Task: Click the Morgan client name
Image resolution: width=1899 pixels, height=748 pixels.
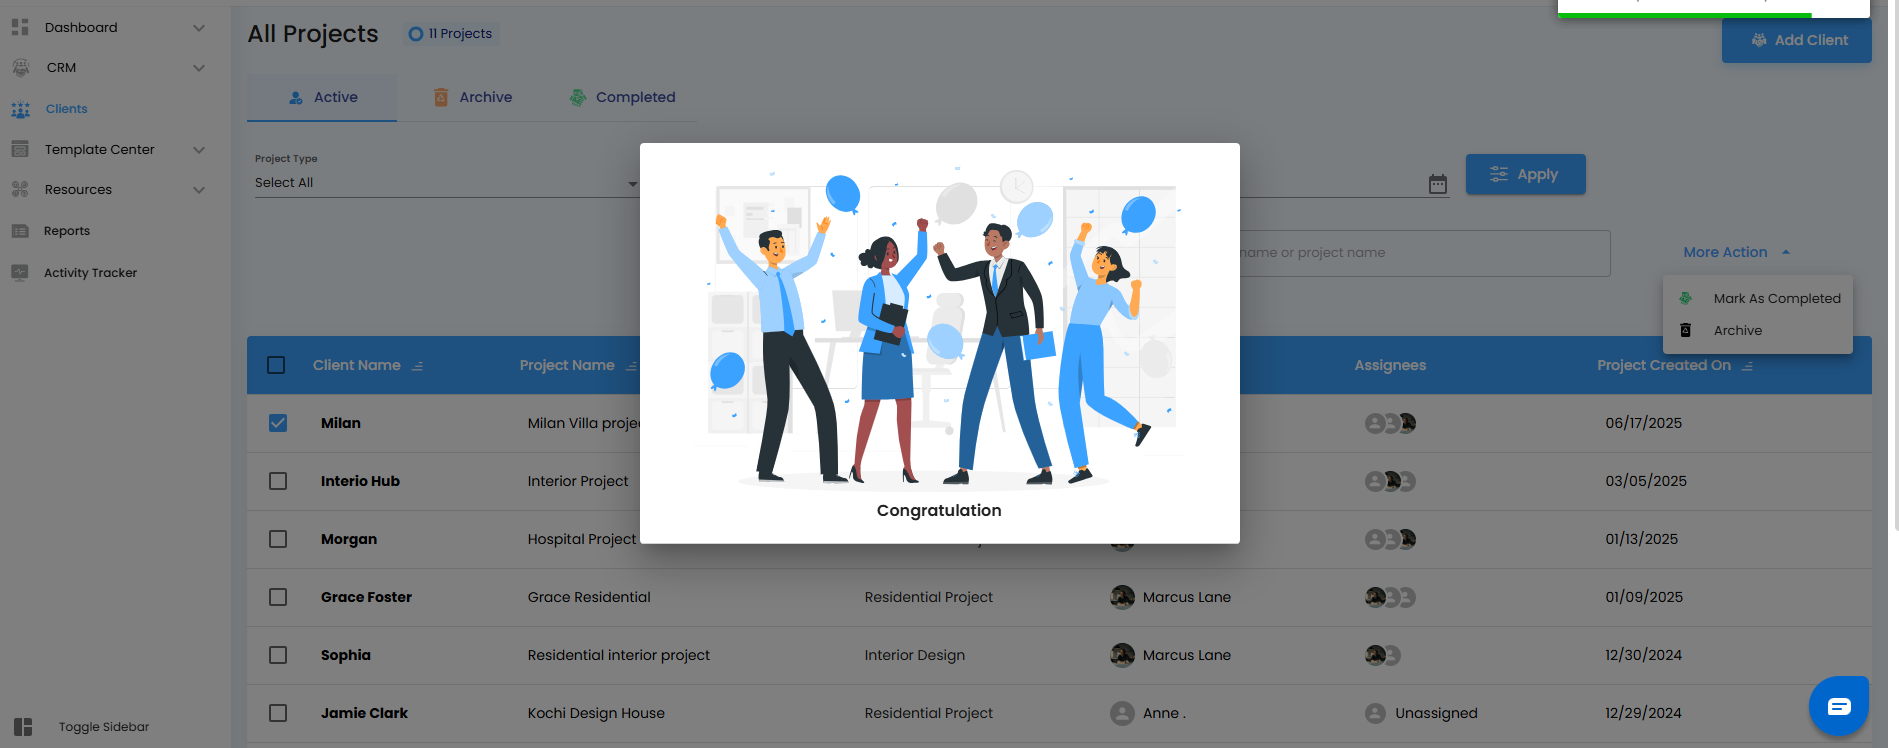Action: click(349, 539)
